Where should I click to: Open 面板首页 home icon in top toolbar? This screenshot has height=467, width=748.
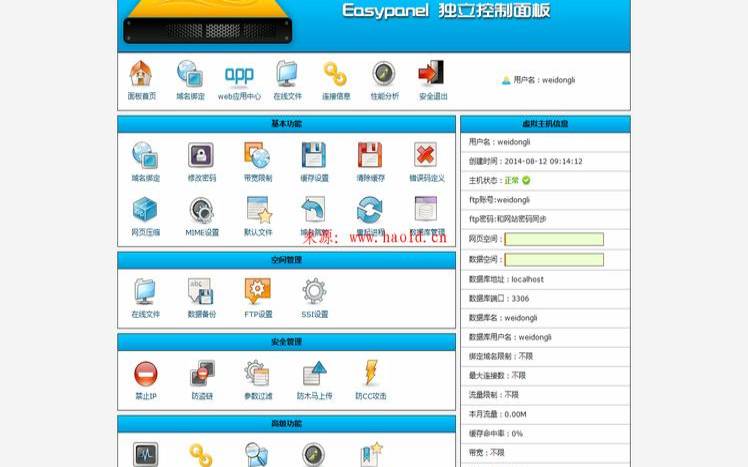[x=141, y=73]
